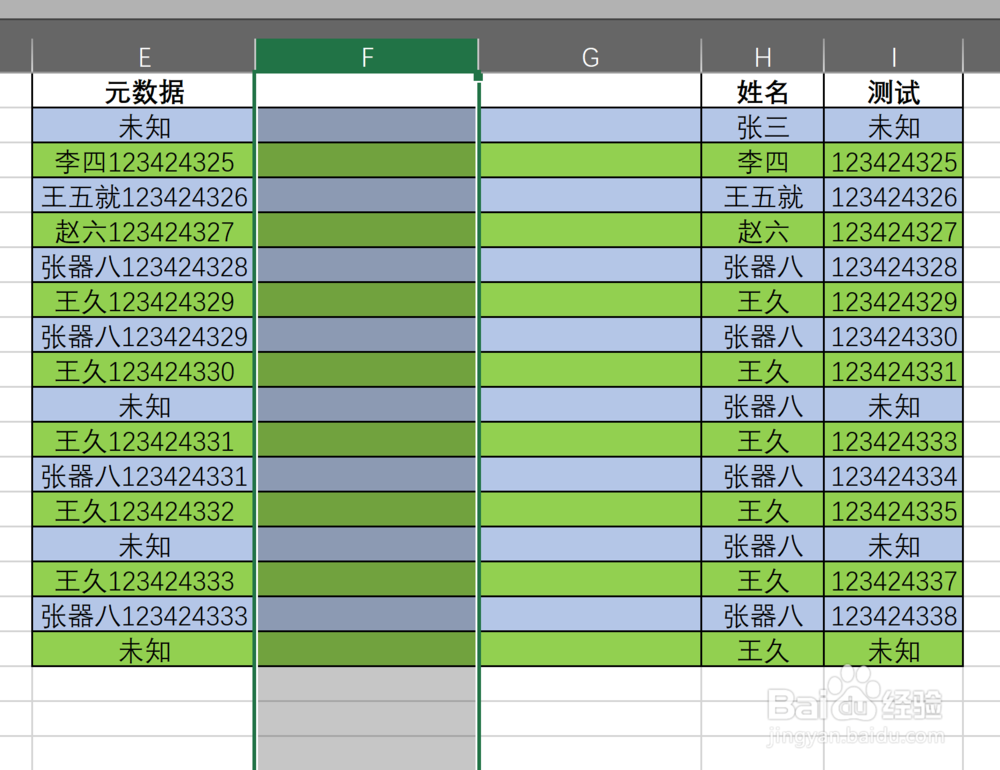The width and height of the screenshot is (1000, 770).
Task: Click an empty cell in column G next to 张三
Action: click(590, 126)
